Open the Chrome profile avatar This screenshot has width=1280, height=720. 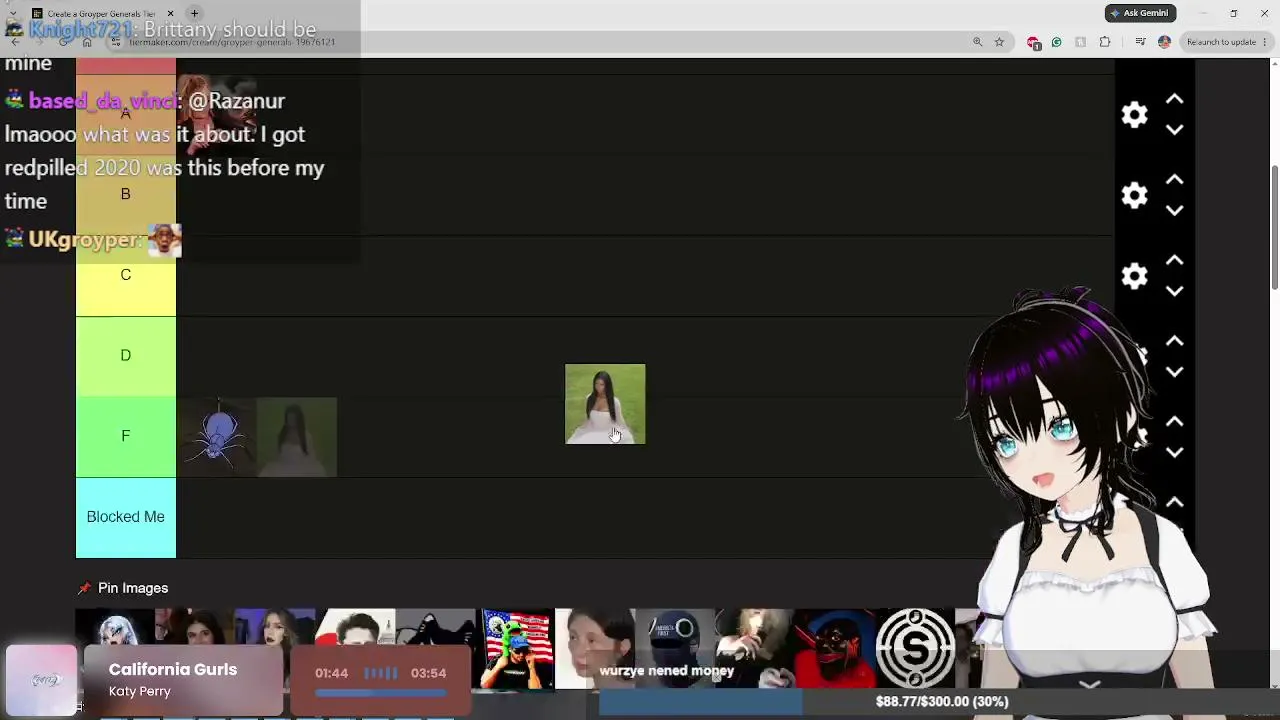pyautogui.click(x=1164, y=42)
